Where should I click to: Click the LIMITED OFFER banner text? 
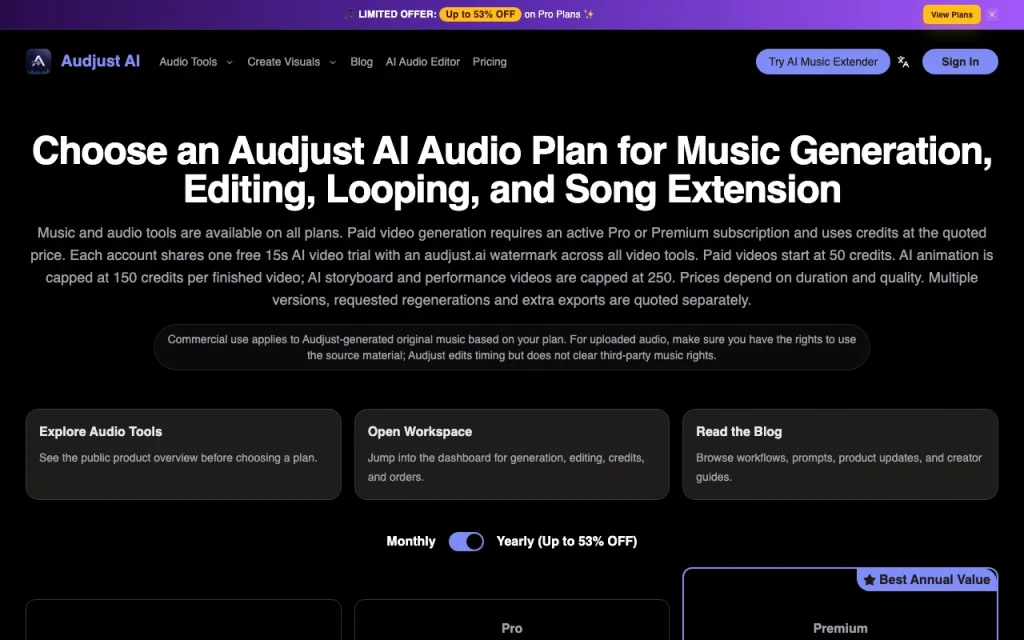(397, 14)
